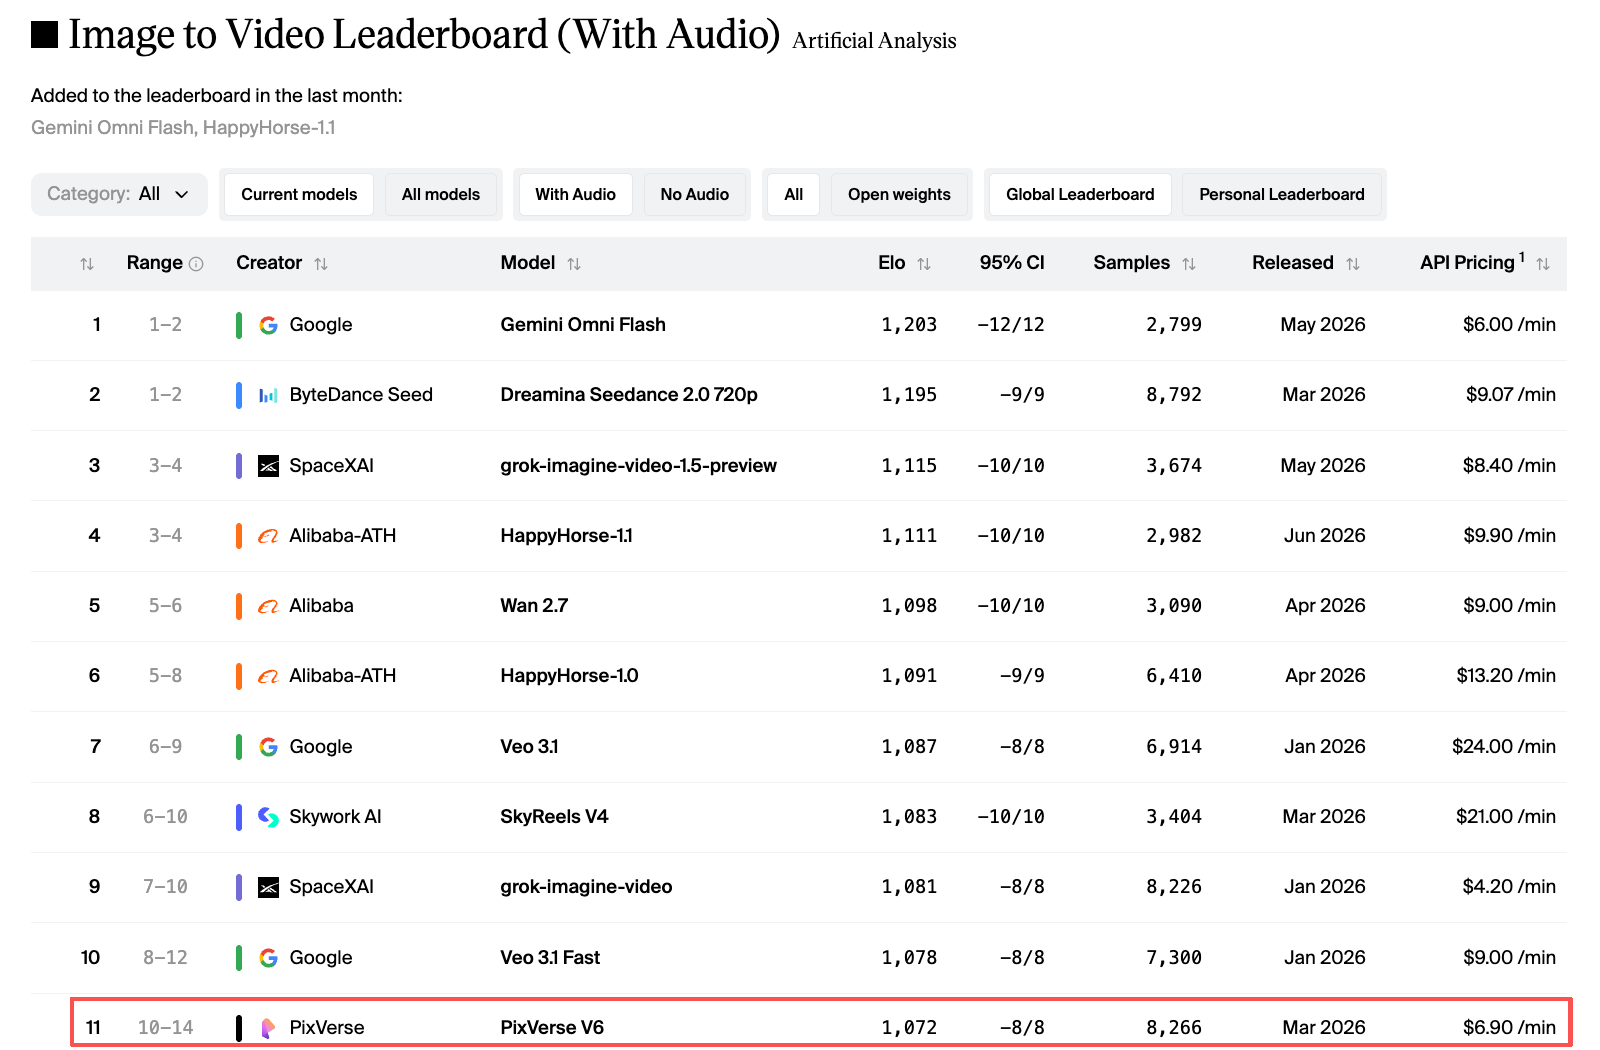This screenshot has height=1050, width=1600.
Task: Click the 8,792 samples value
Action: coord(1174,395)
